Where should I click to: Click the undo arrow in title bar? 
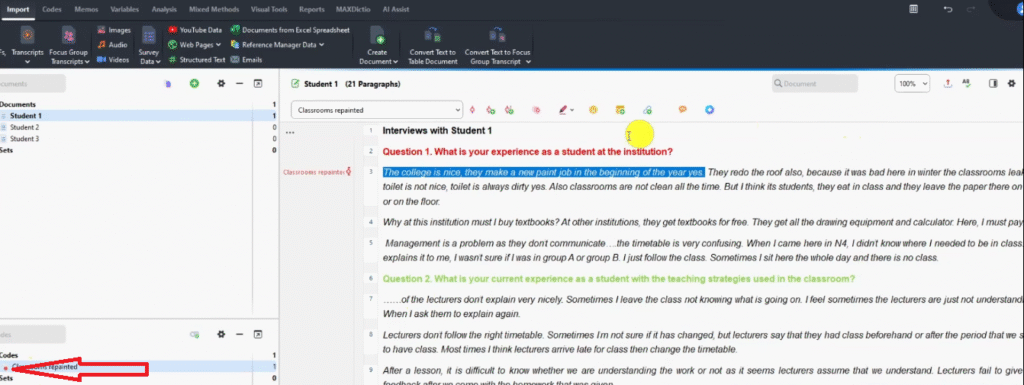coord(948,9)
